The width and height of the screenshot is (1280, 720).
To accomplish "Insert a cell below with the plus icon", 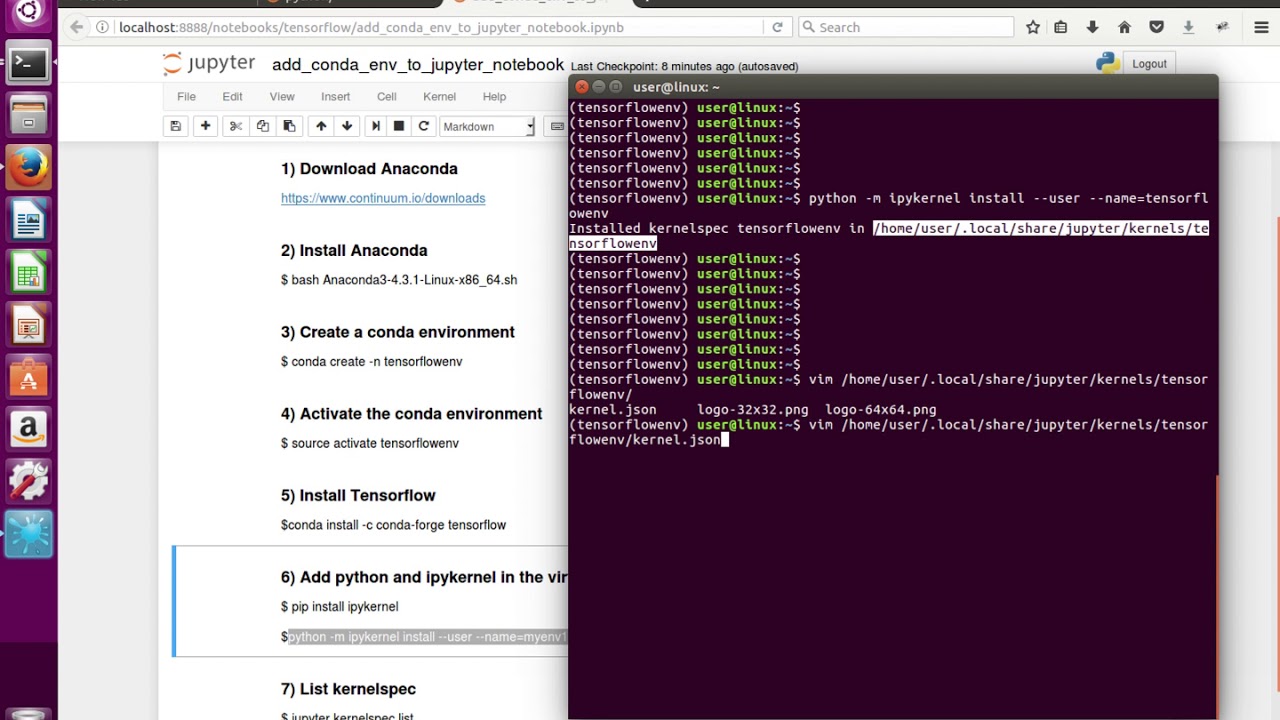I will coord(205,126).
